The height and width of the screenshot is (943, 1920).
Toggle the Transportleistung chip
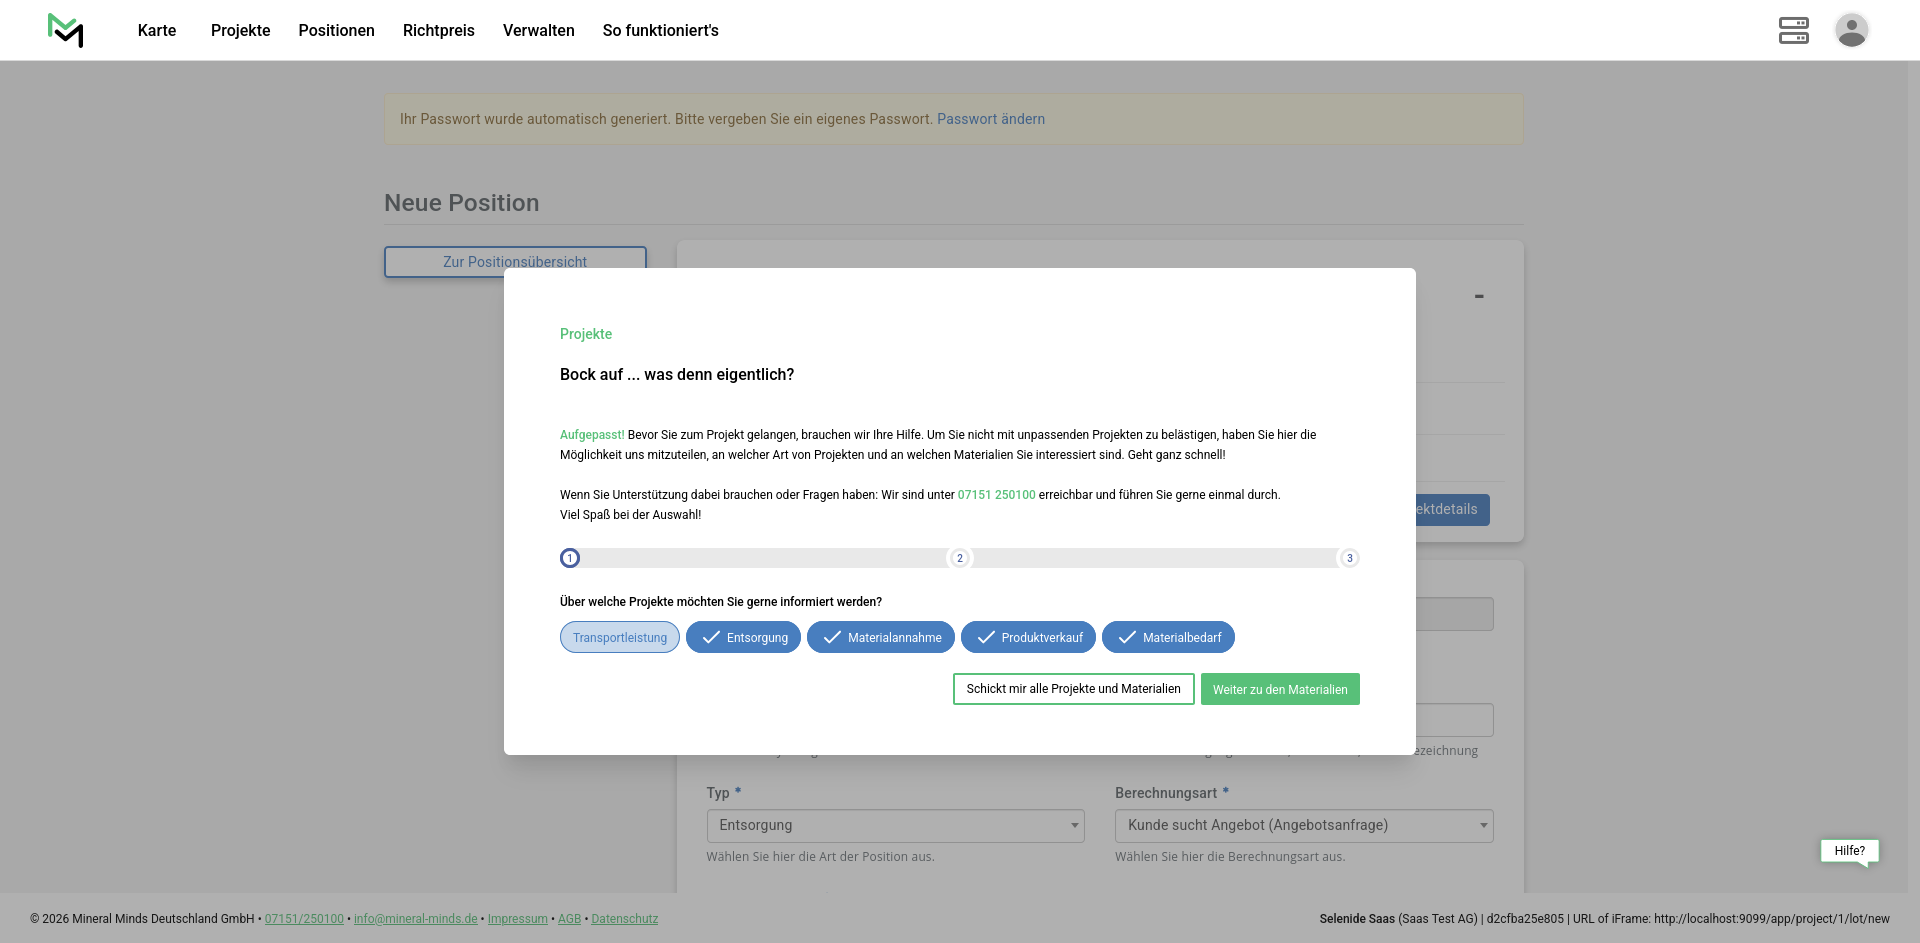tap(620, 638)
